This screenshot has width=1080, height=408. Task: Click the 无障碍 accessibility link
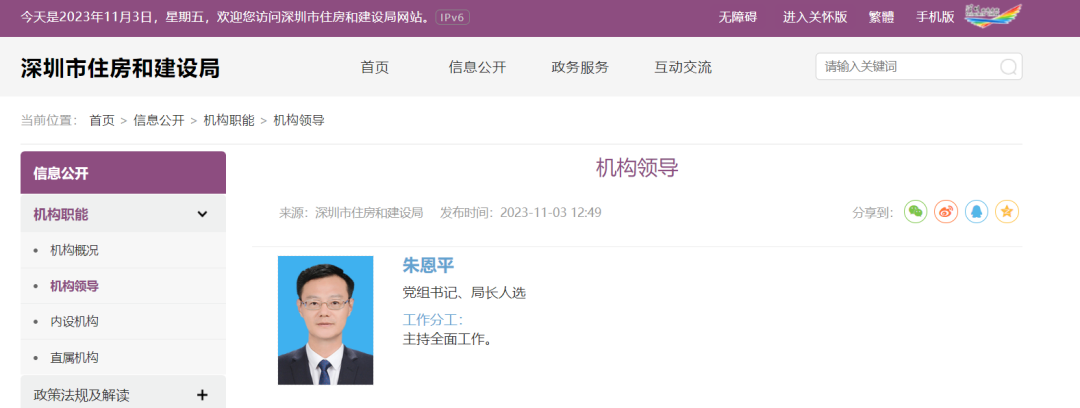(738, 17)
